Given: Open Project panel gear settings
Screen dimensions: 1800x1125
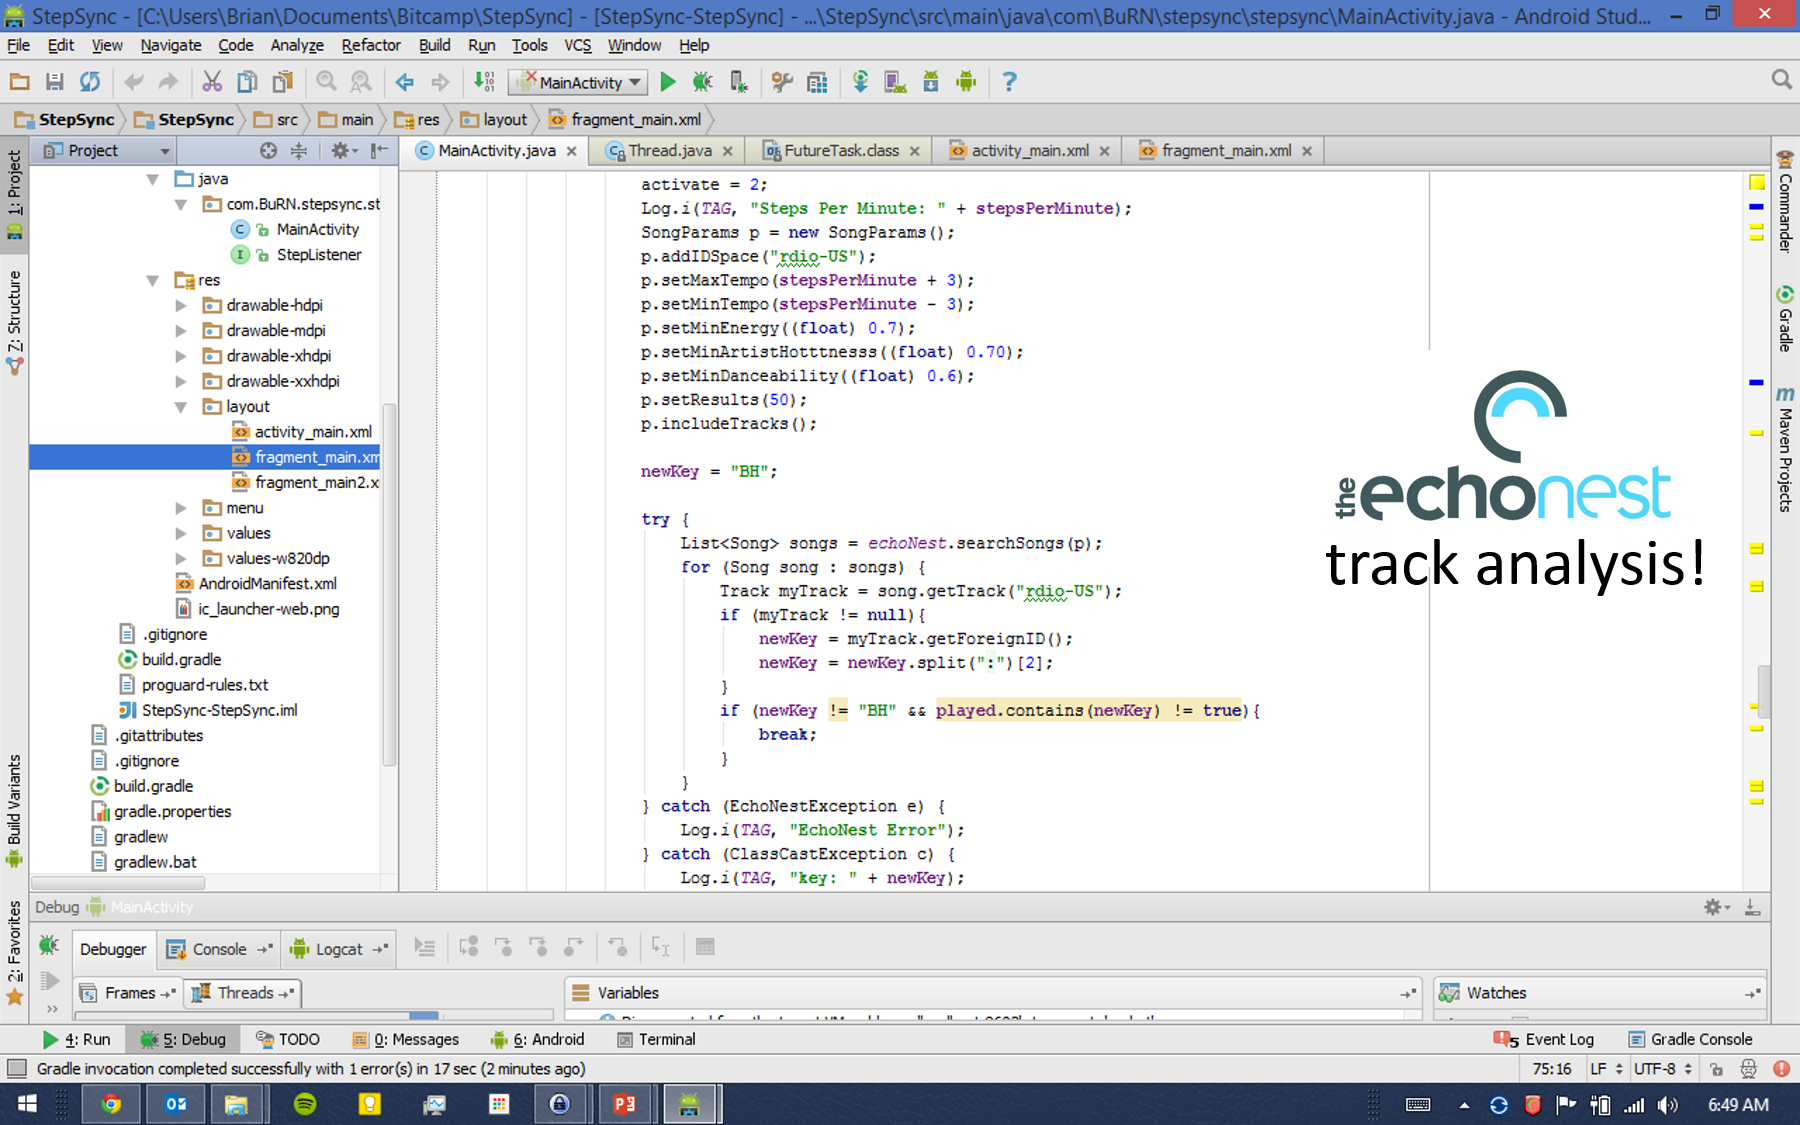Looking at the screenshot, I should tap(343, 151).
